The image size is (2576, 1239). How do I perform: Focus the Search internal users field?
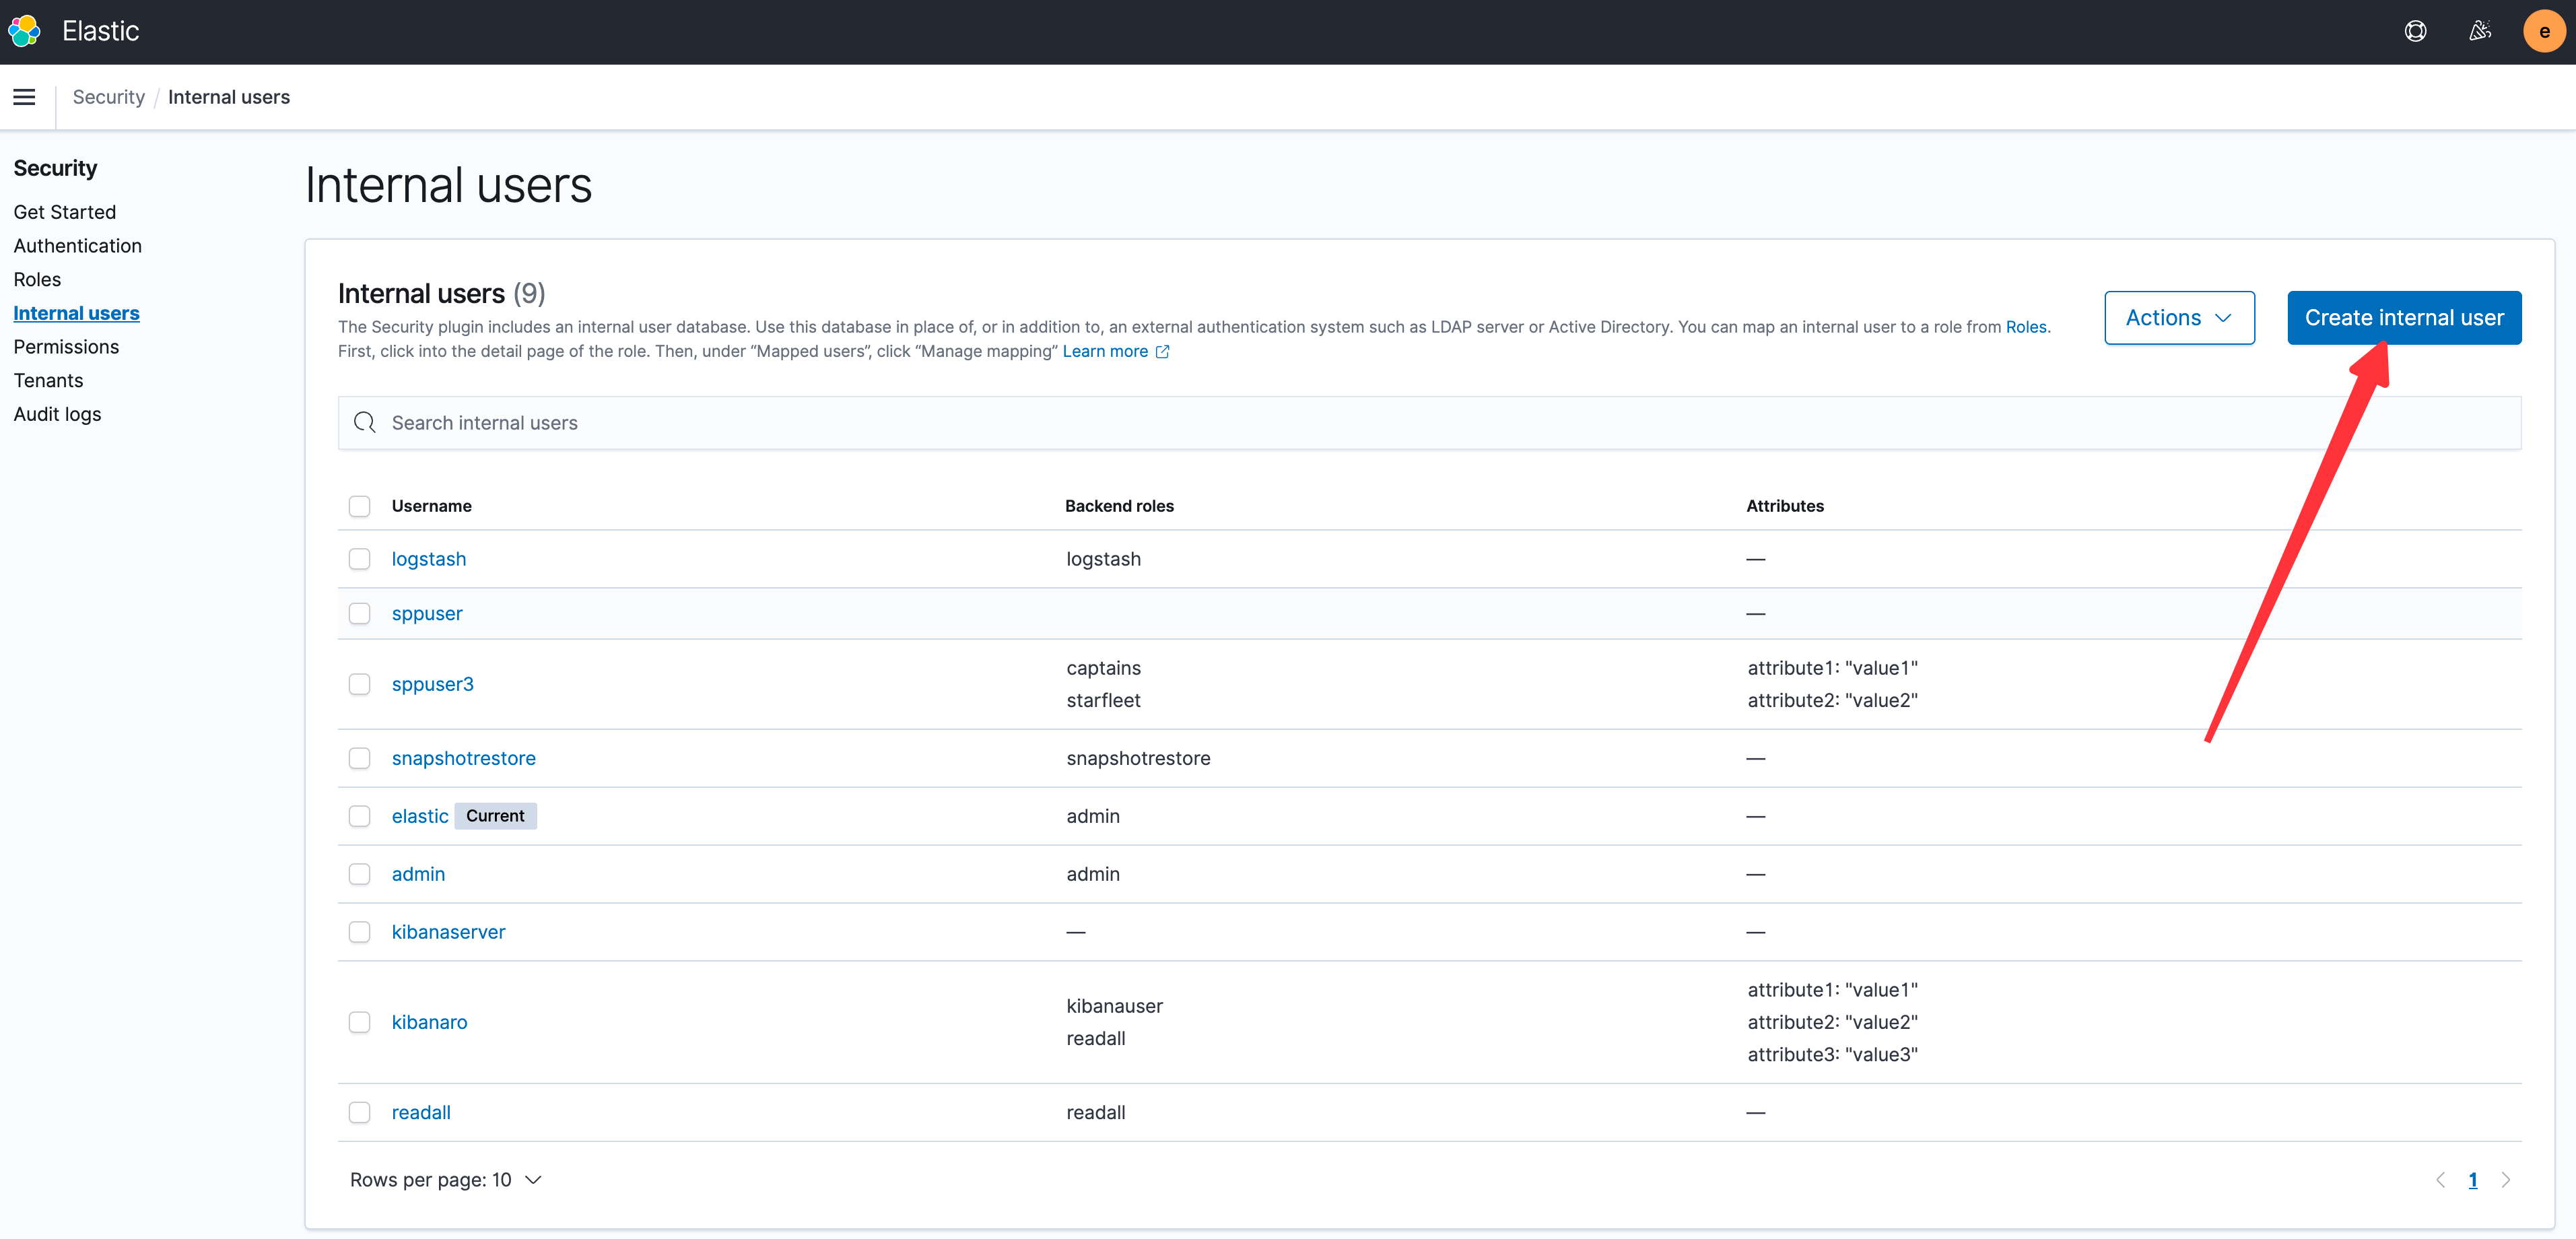coord(1430,423)
